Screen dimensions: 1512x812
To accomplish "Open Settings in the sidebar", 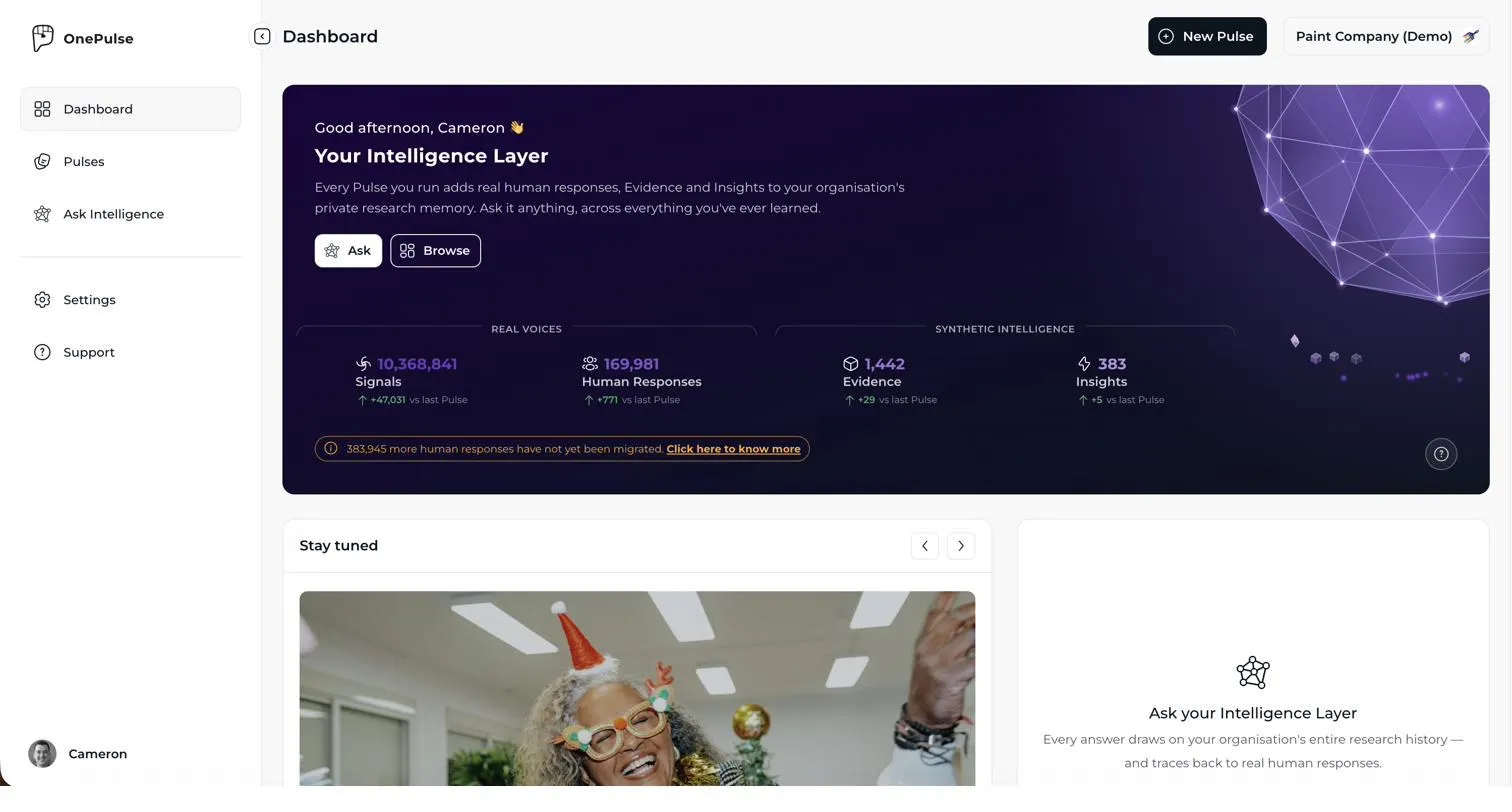I will 130,300.
